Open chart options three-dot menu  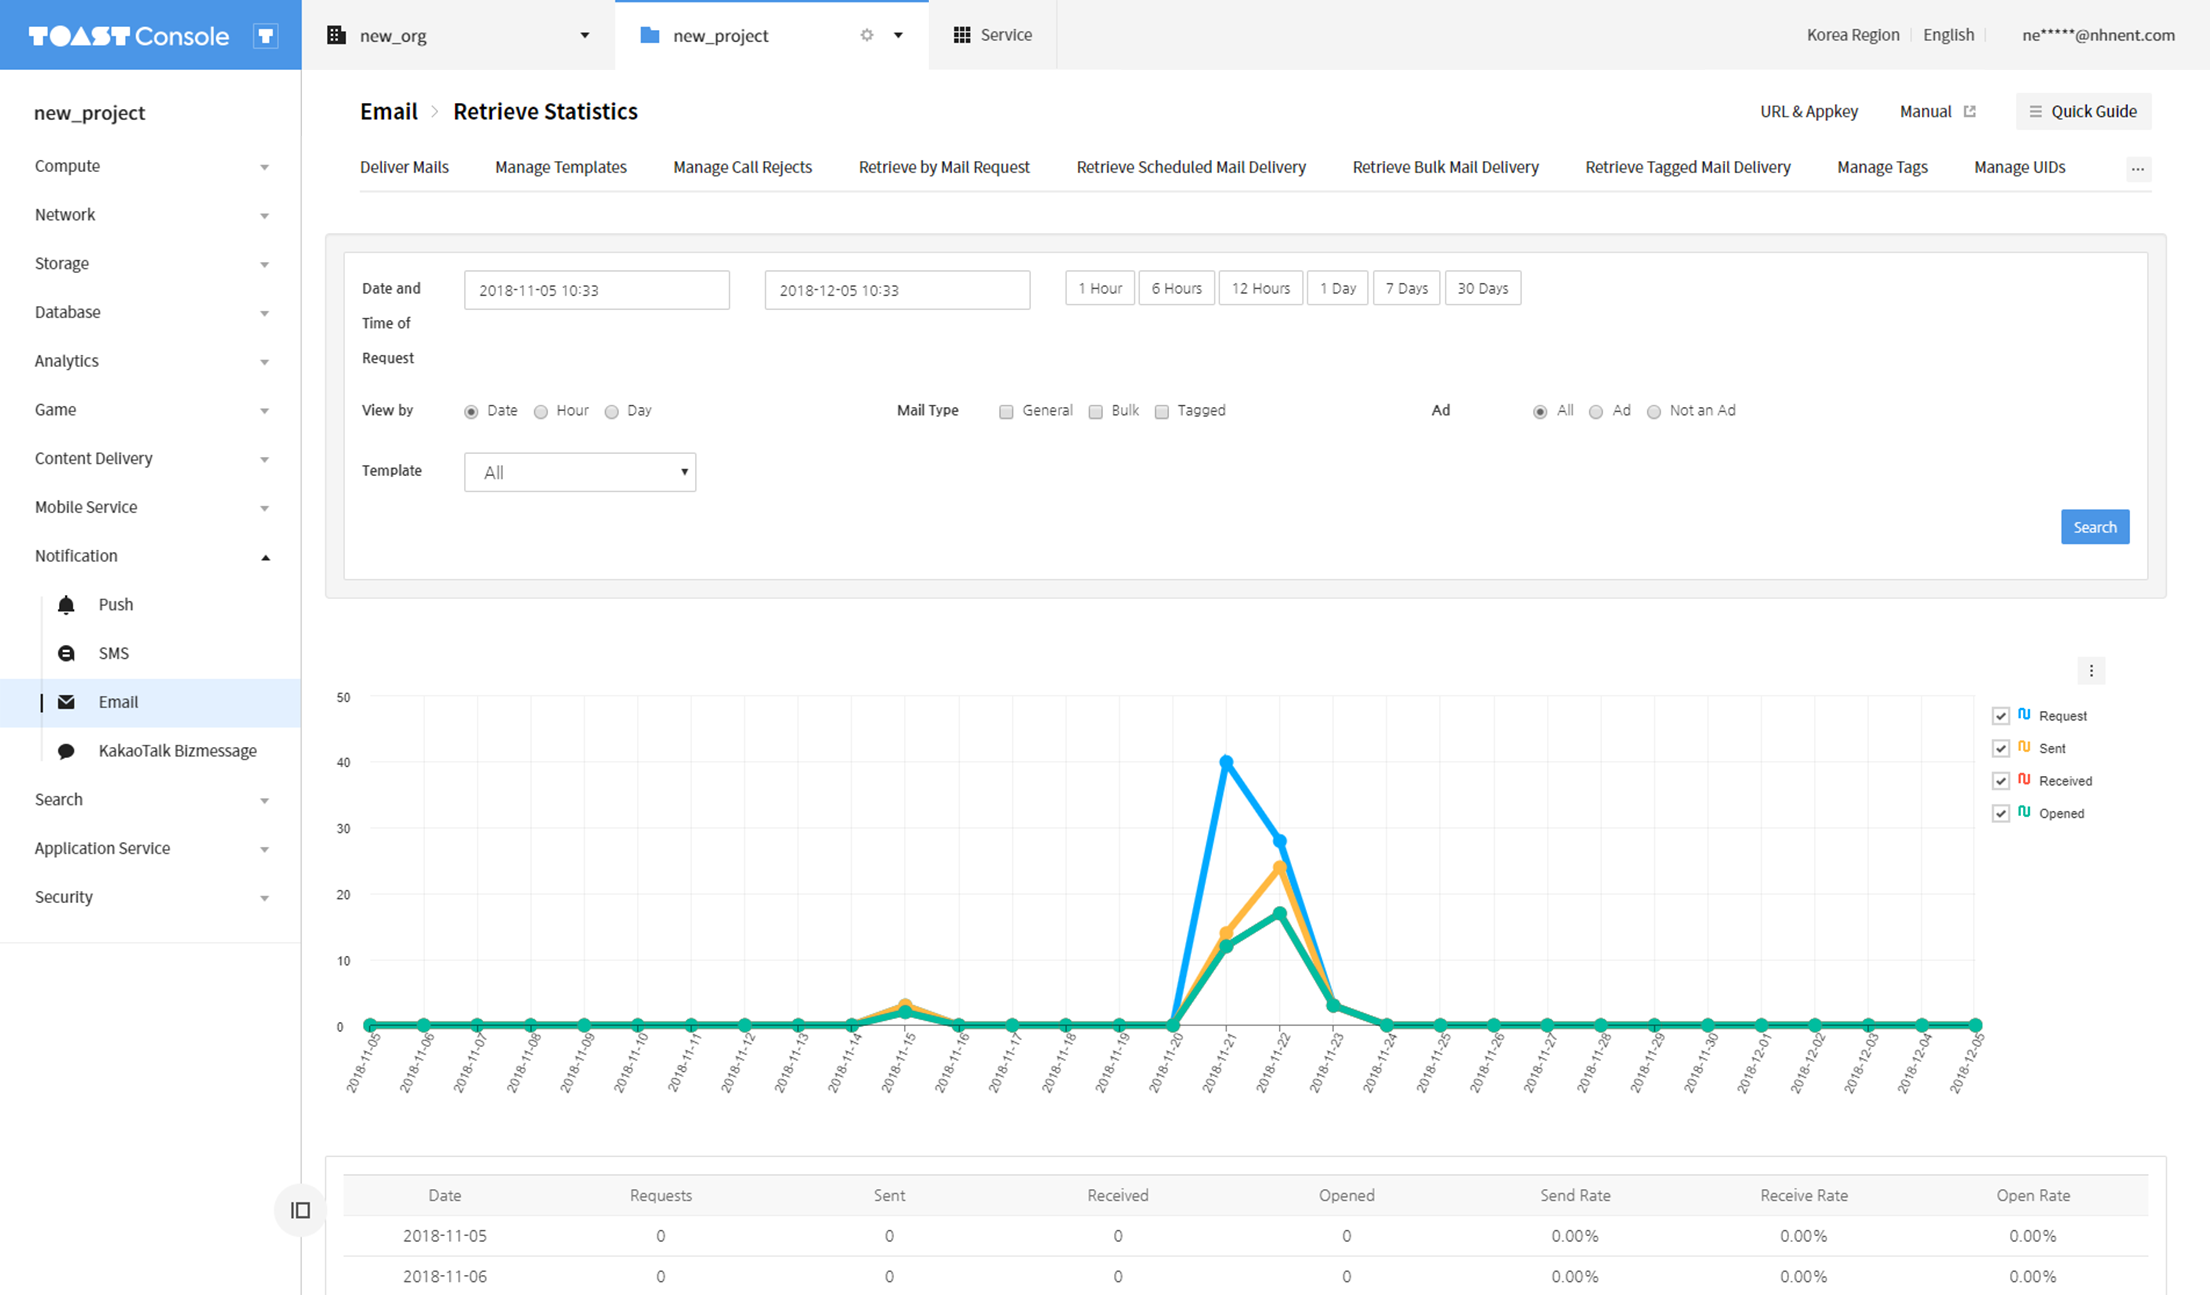[2091, 671]
